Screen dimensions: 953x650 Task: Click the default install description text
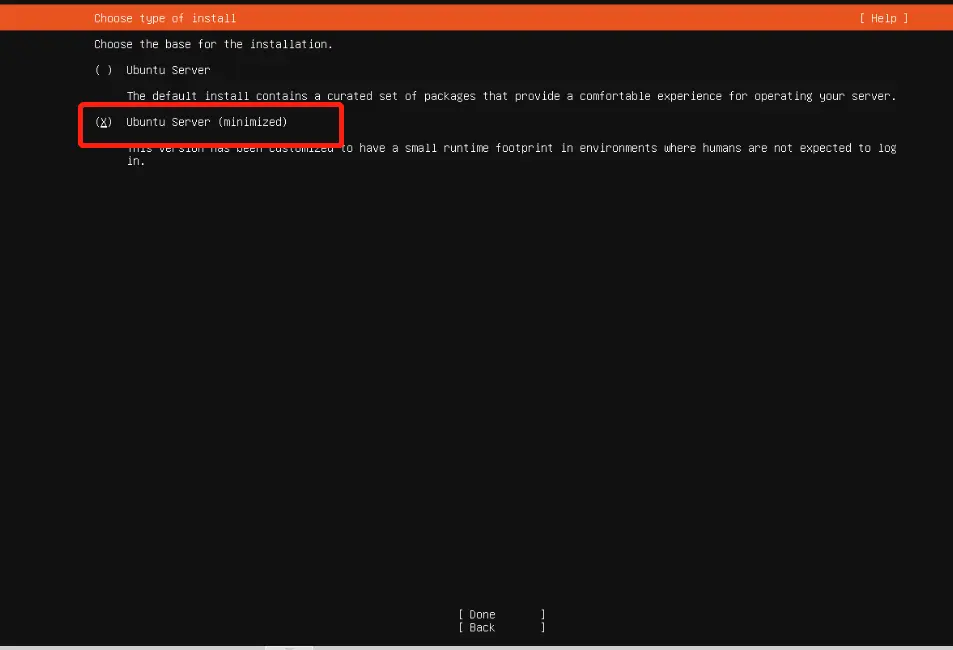511,96
